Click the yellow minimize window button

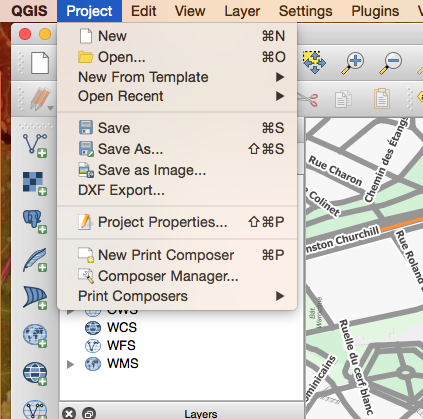coord(45,34)
